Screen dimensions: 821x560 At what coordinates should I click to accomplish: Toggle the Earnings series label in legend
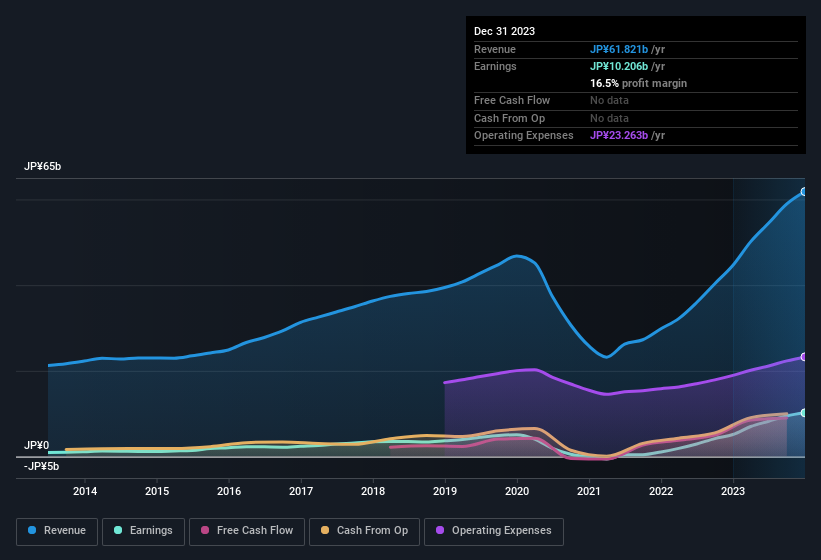(x=151, y=531)
